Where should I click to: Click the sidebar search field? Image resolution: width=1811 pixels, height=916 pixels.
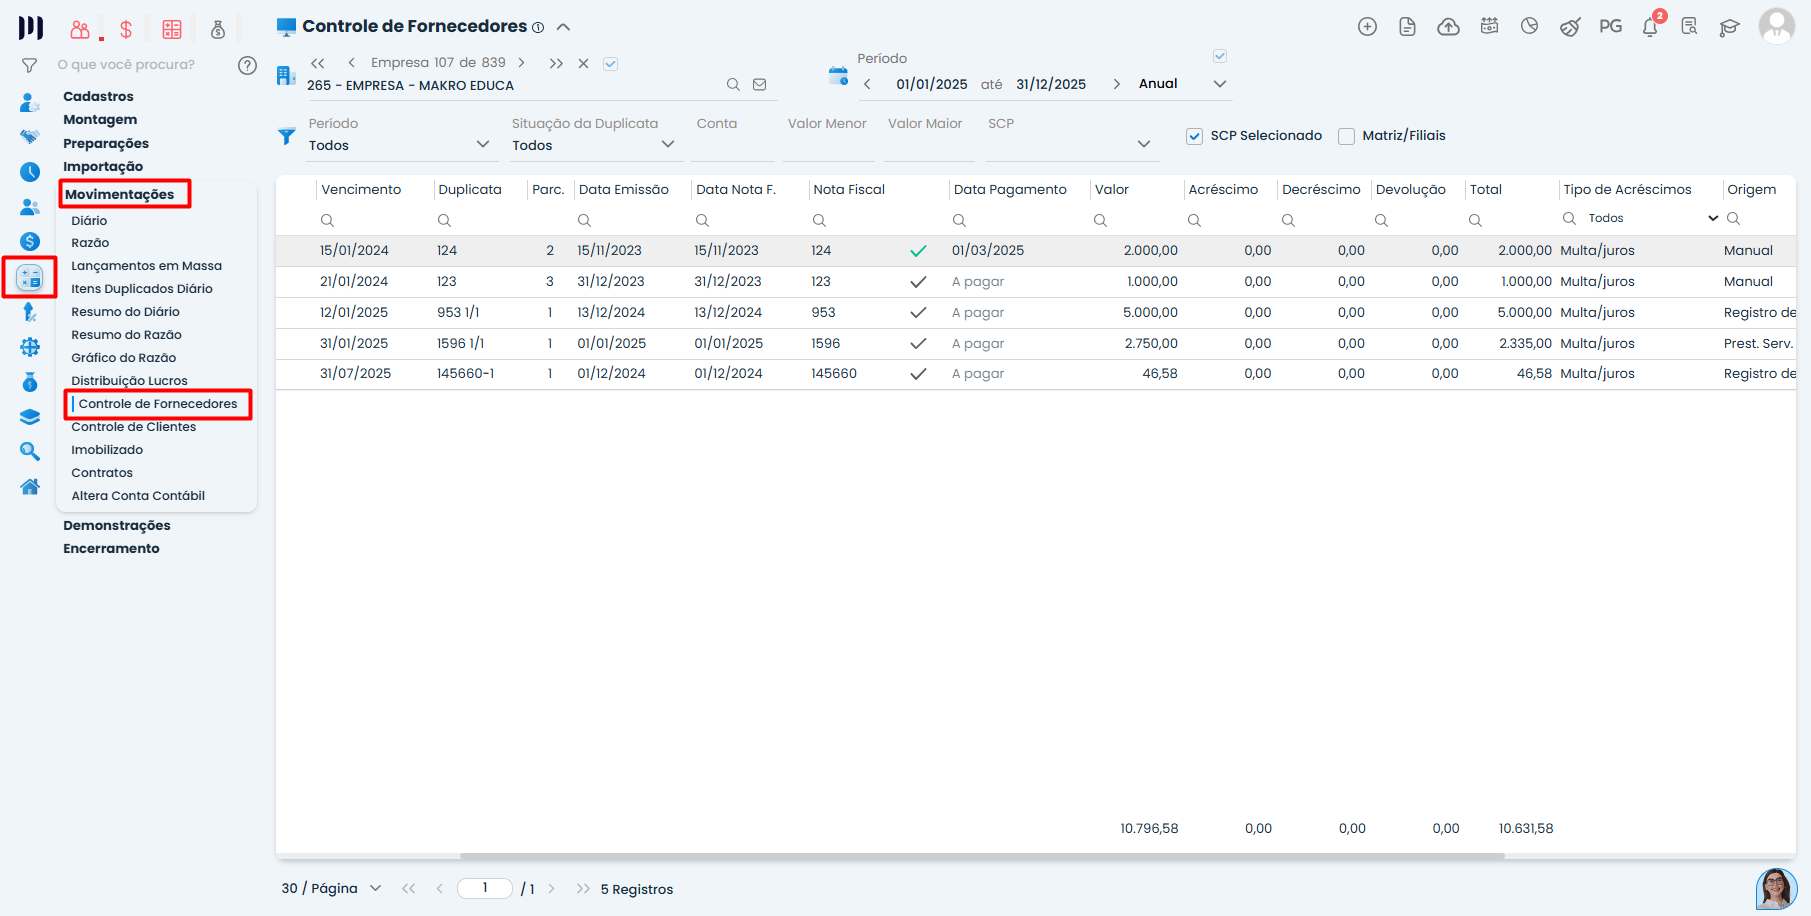tap(126, 65)
